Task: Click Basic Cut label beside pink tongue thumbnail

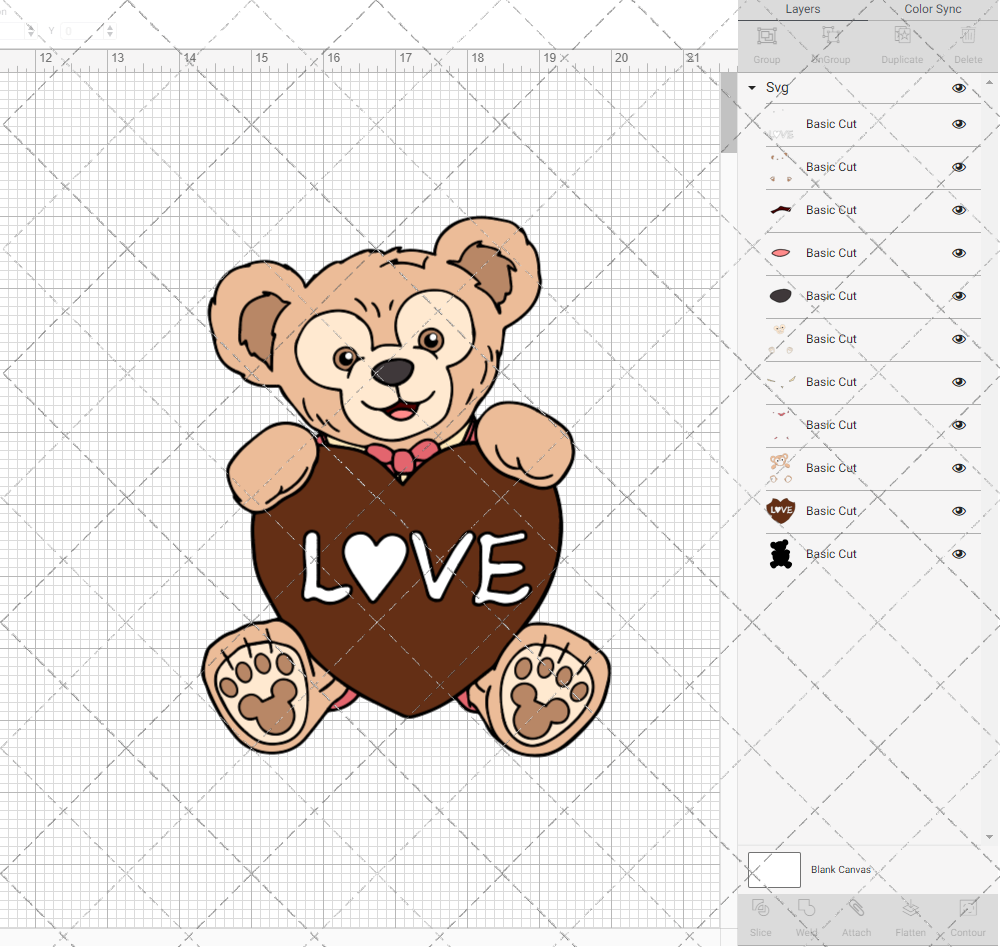Action: coord(831,253)
